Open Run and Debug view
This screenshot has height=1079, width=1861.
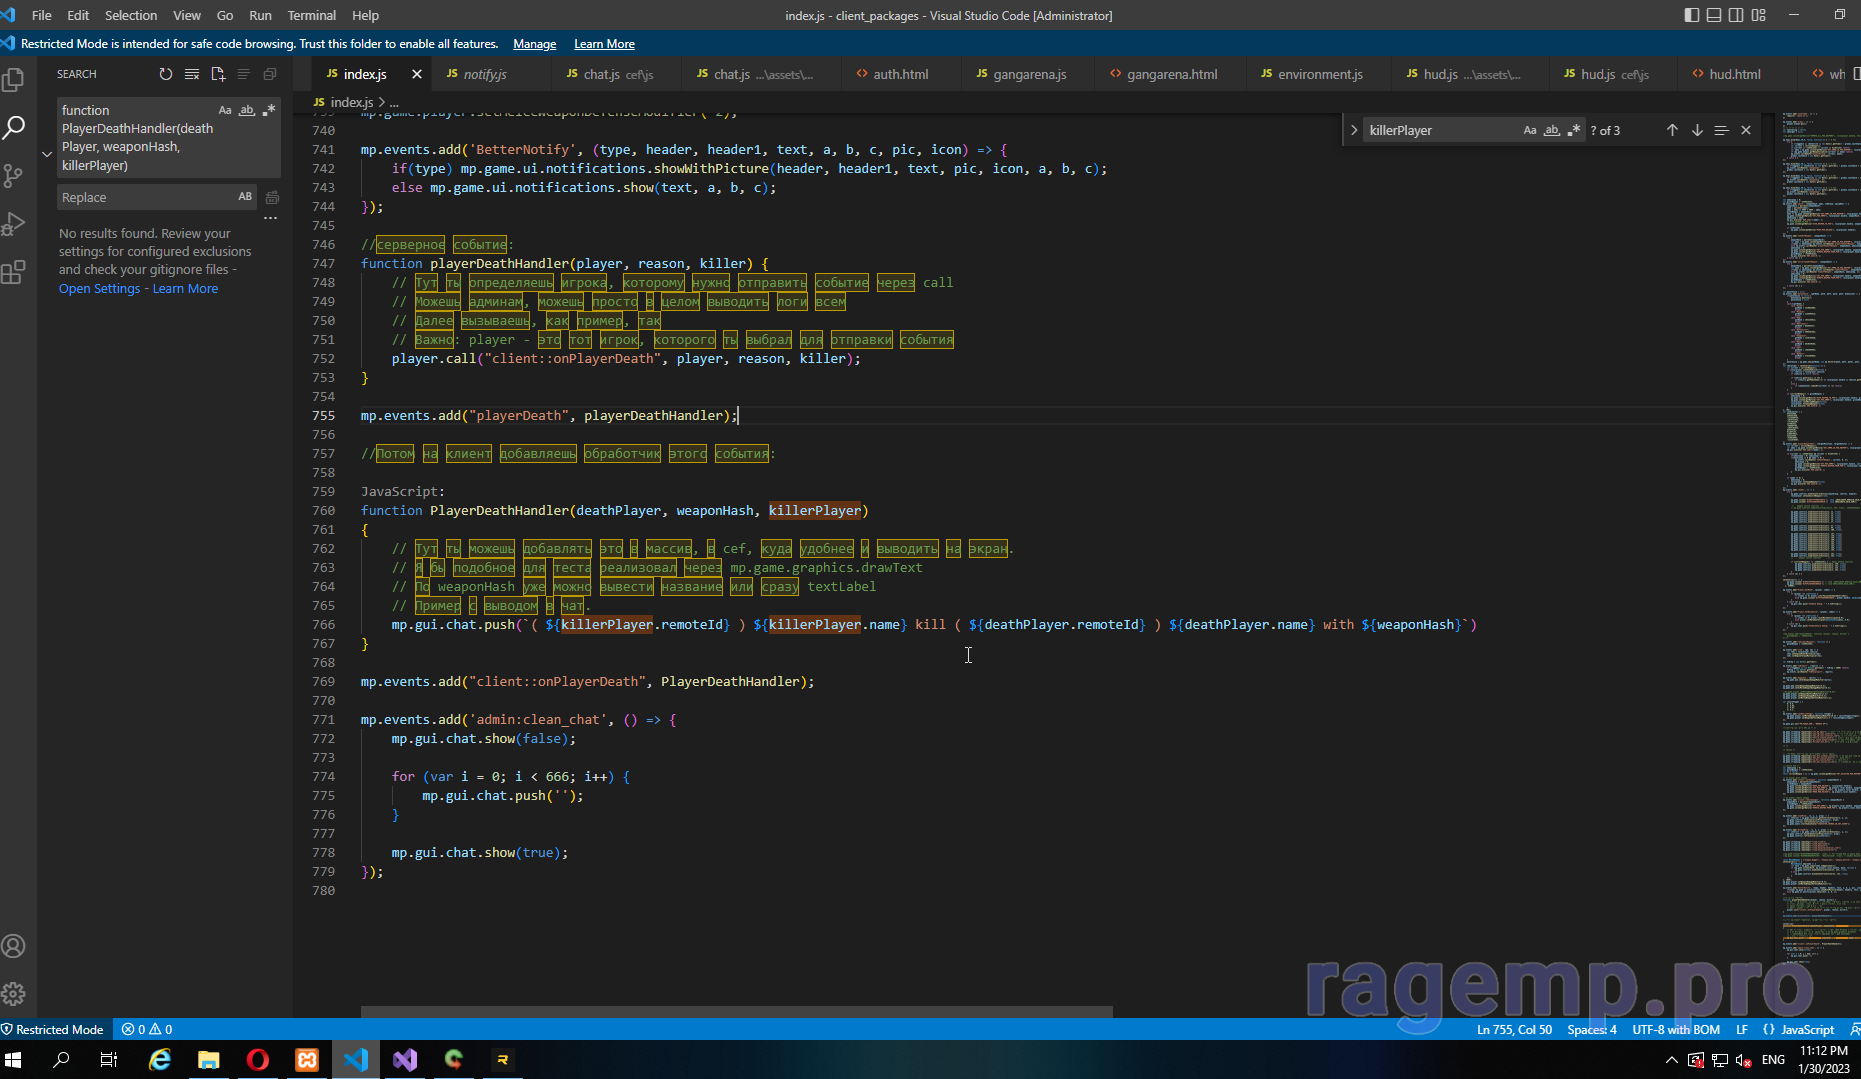click(x=14, y=224)
